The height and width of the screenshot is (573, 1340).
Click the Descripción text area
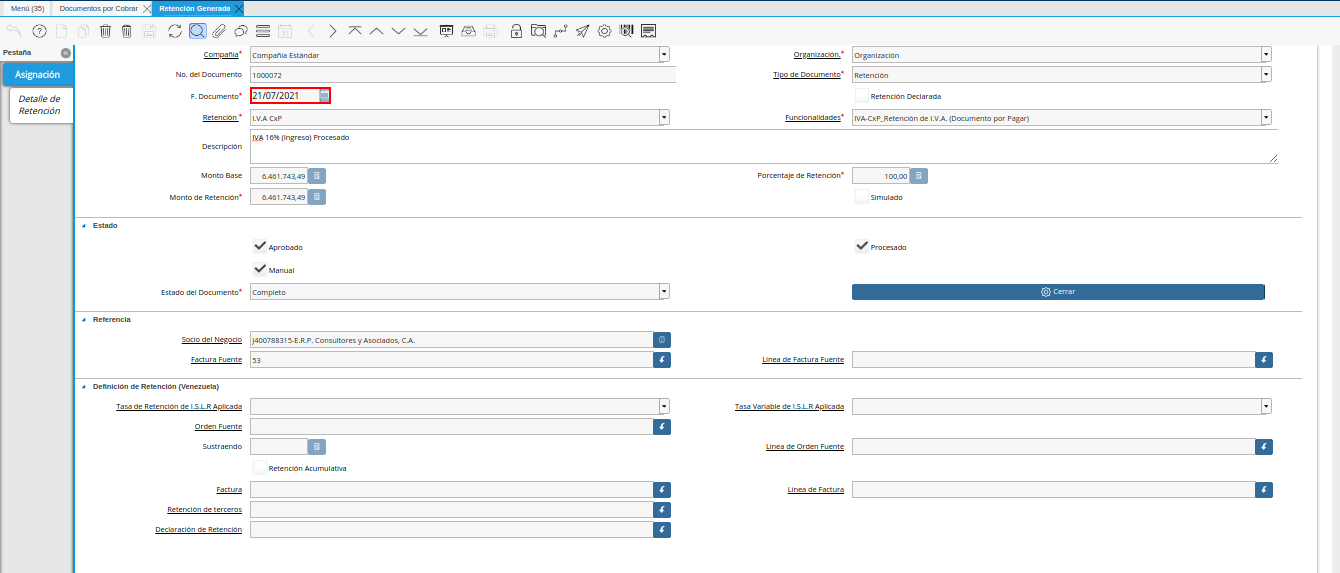click(x=764, y=147)
